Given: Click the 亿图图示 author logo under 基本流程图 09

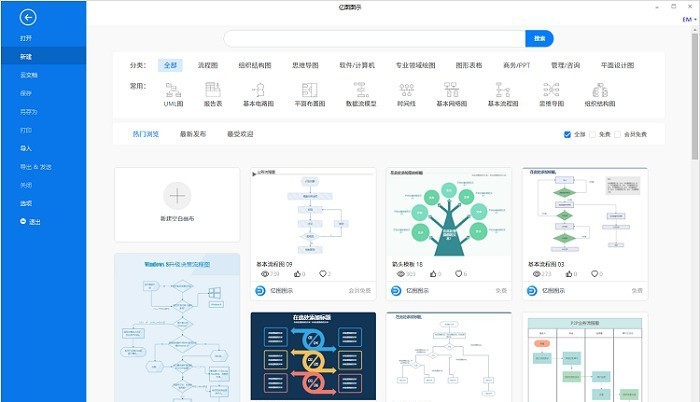Looking at the screenshot, I should coord(260,291).
